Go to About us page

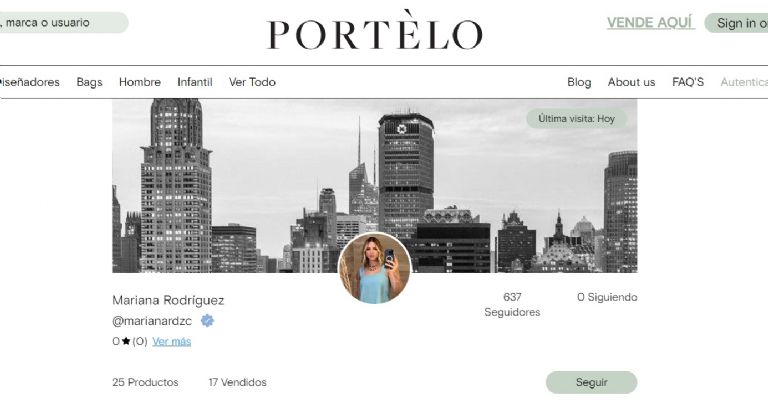(631, 82)
